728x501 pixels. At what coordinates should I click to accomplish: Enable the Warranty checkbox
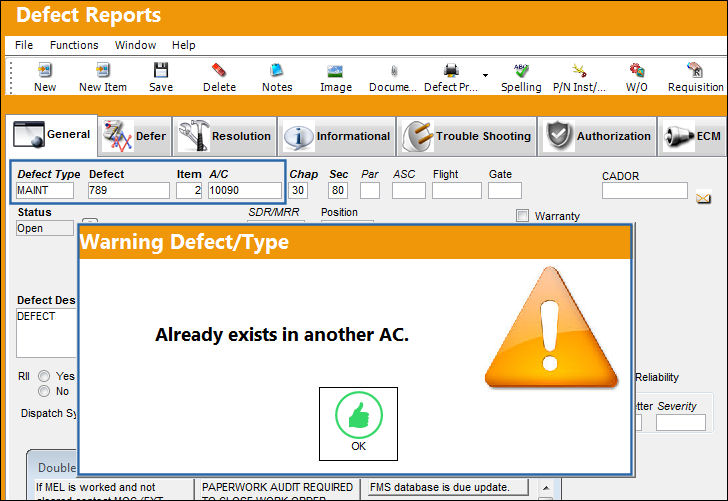(x=522, y=216)
